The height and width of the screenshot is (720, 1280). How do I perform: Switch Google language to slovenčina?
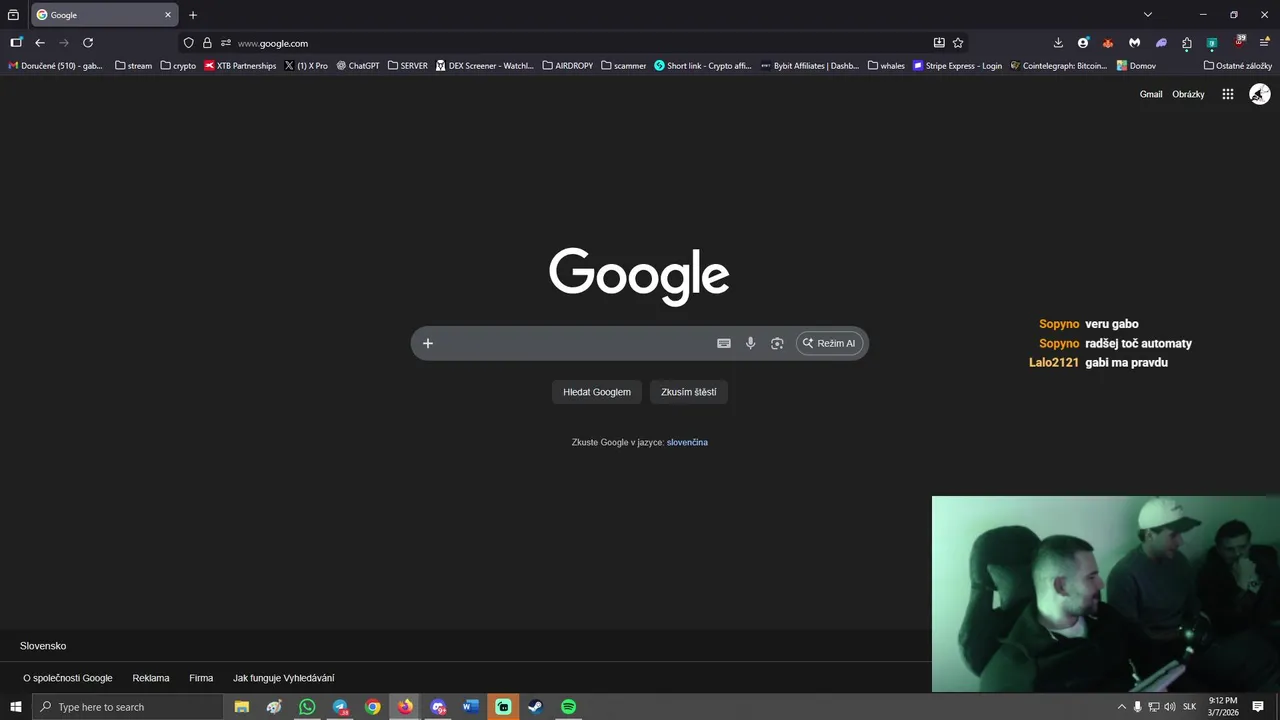[687, 442]
